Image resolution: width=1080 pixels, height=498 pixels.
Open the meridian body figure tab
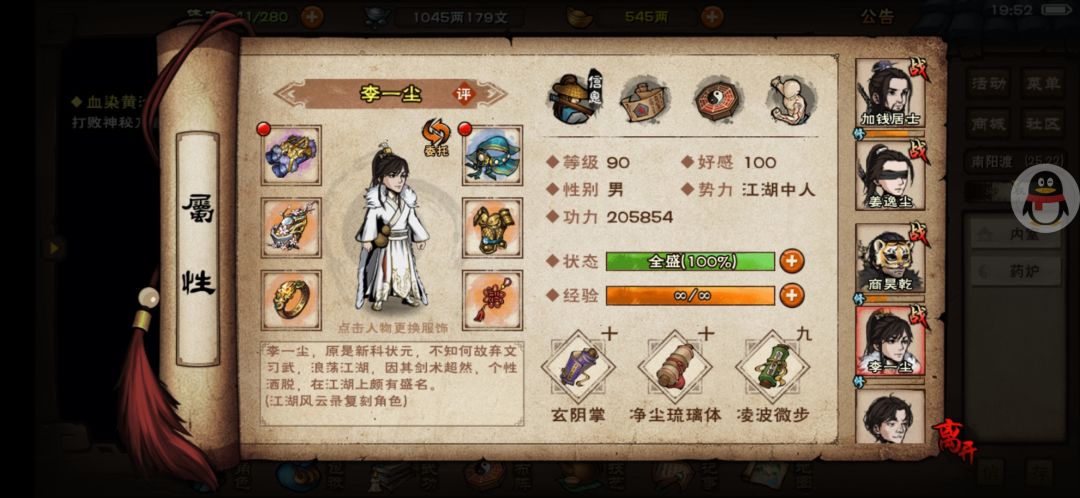point(792,99)
